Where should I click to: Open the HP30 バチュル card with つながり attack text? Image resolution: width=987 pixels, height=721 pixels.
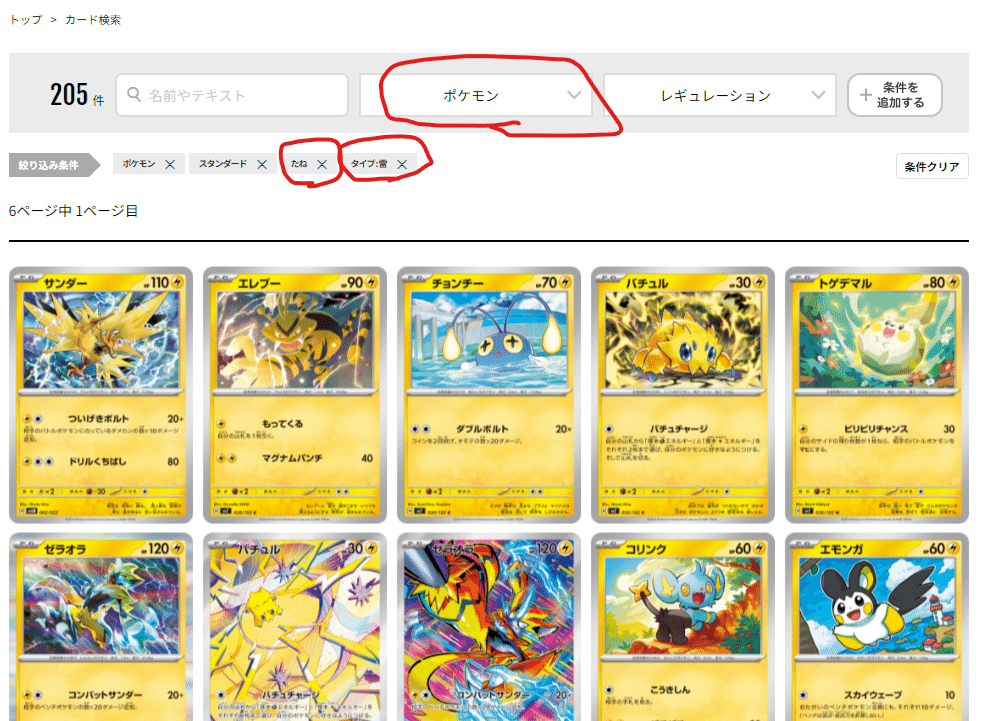click(x=683, y=395)
